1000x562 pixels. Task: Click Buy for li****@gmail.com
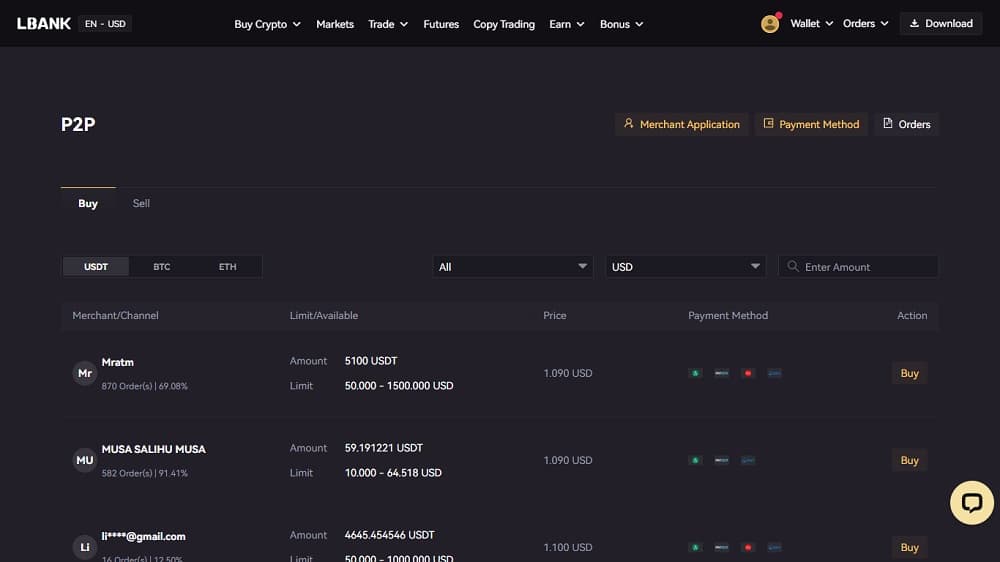[x=909, y=547]
